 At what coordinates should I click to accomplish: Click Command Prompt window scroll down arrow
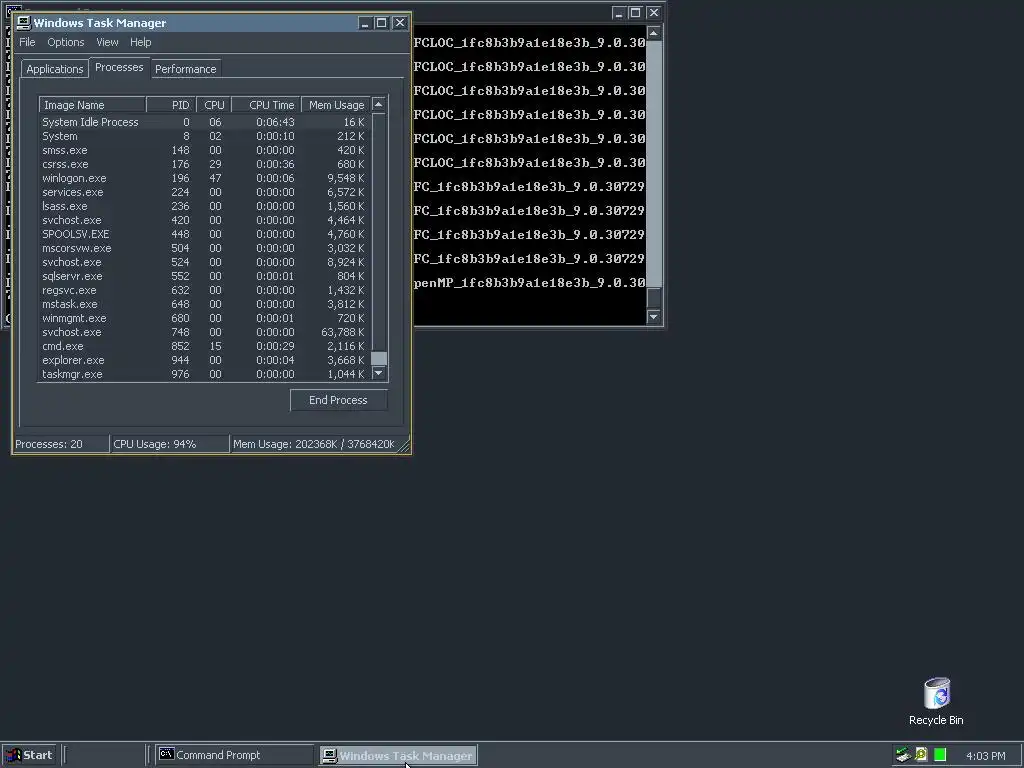click(654, 317)
